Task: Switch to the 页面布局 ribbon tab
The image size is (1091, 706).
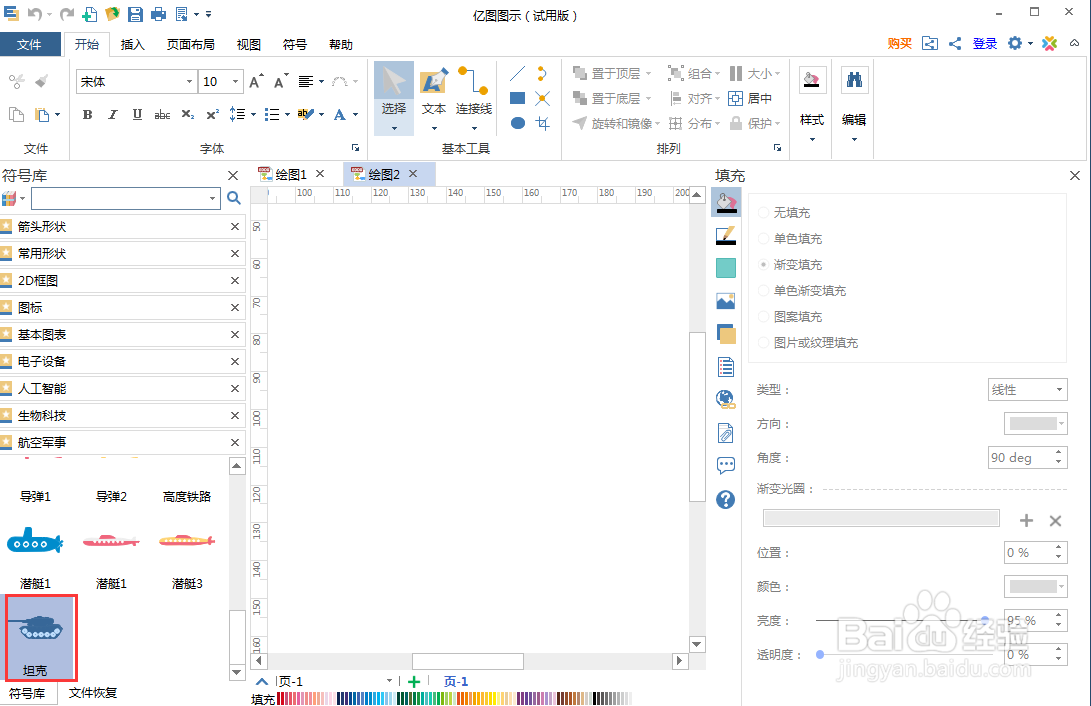Action: (190, 45)
